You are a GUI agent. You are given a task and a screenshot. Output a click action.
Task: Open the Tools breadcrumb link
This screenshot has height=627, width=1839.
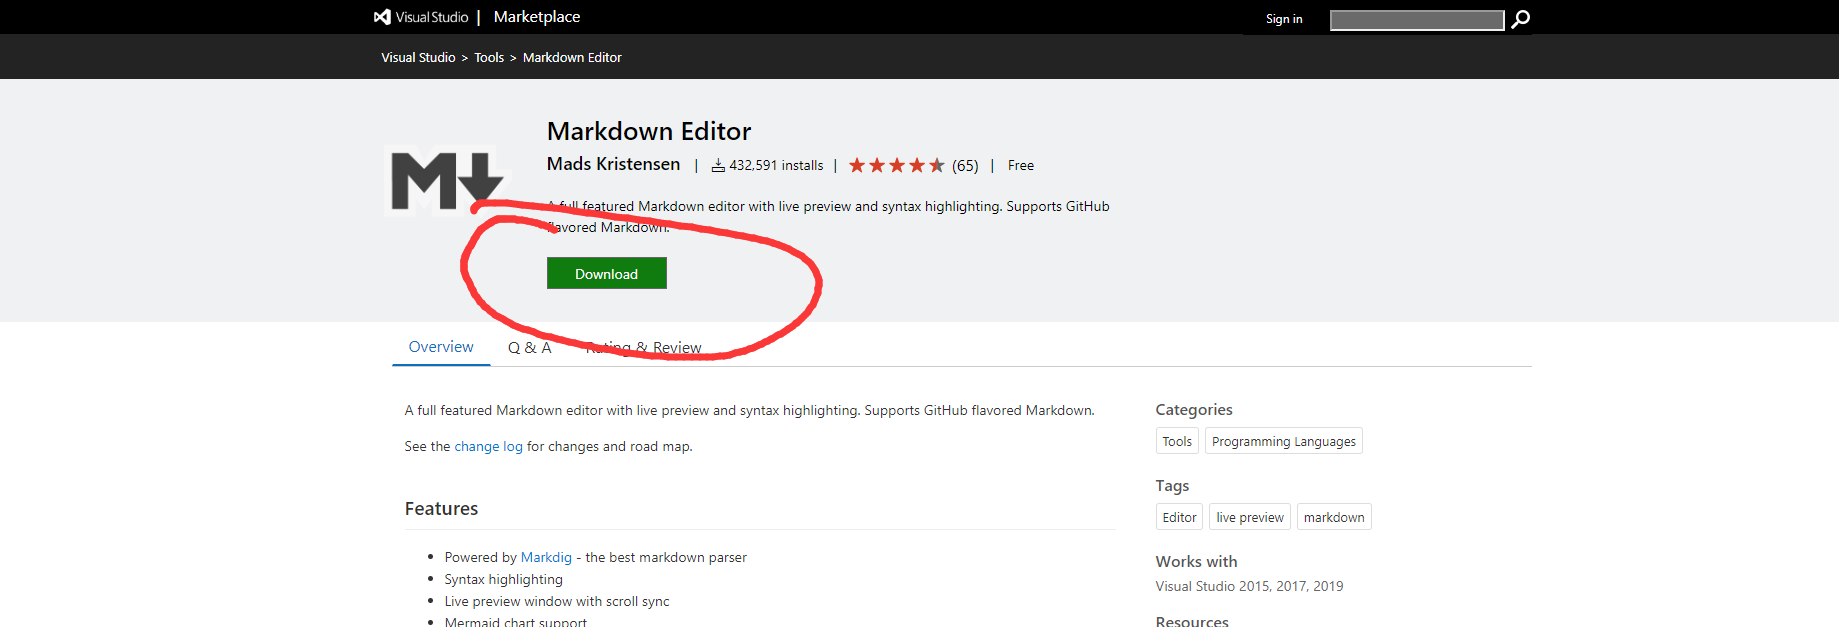pyautogui.click(x=489, y=58)
